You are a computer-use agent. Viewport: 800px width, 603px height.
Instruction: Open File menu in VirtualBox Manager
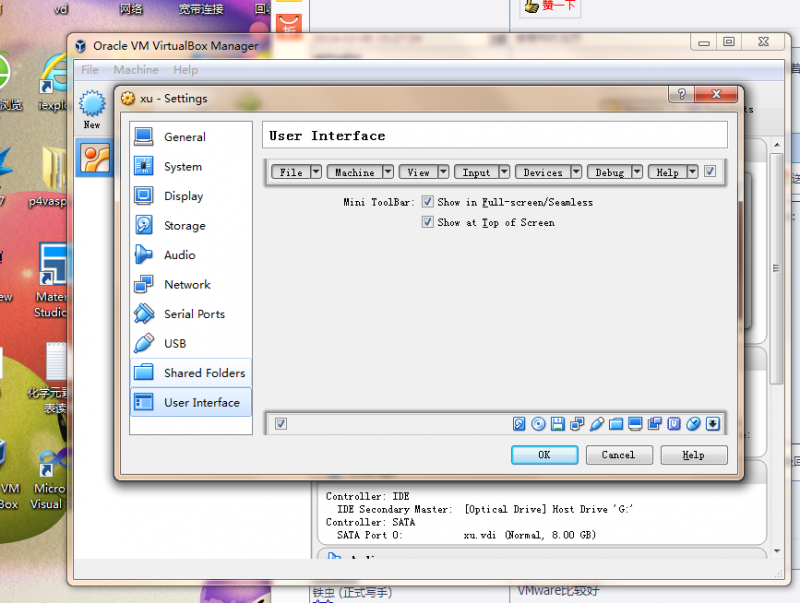point(90,70)
